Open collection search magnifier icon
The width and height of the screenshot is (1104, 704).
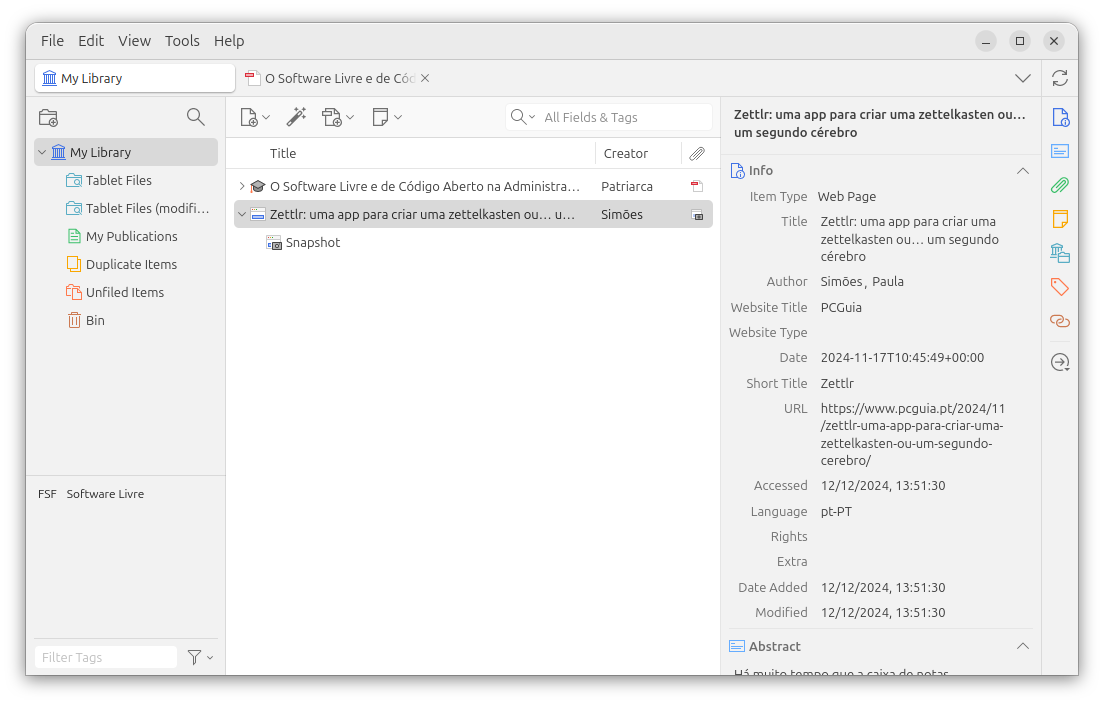(196, 117)
